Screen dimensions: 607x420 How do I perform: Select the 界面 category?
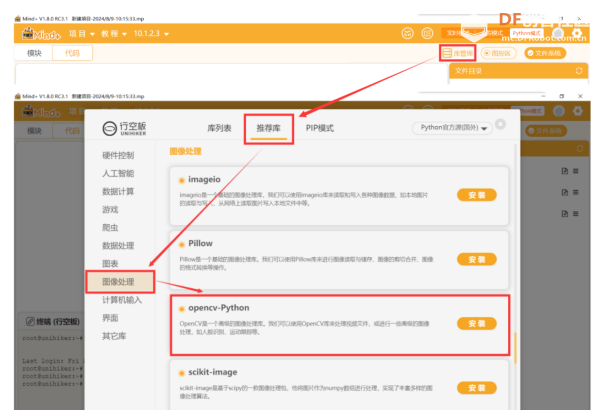click(110, 318)
